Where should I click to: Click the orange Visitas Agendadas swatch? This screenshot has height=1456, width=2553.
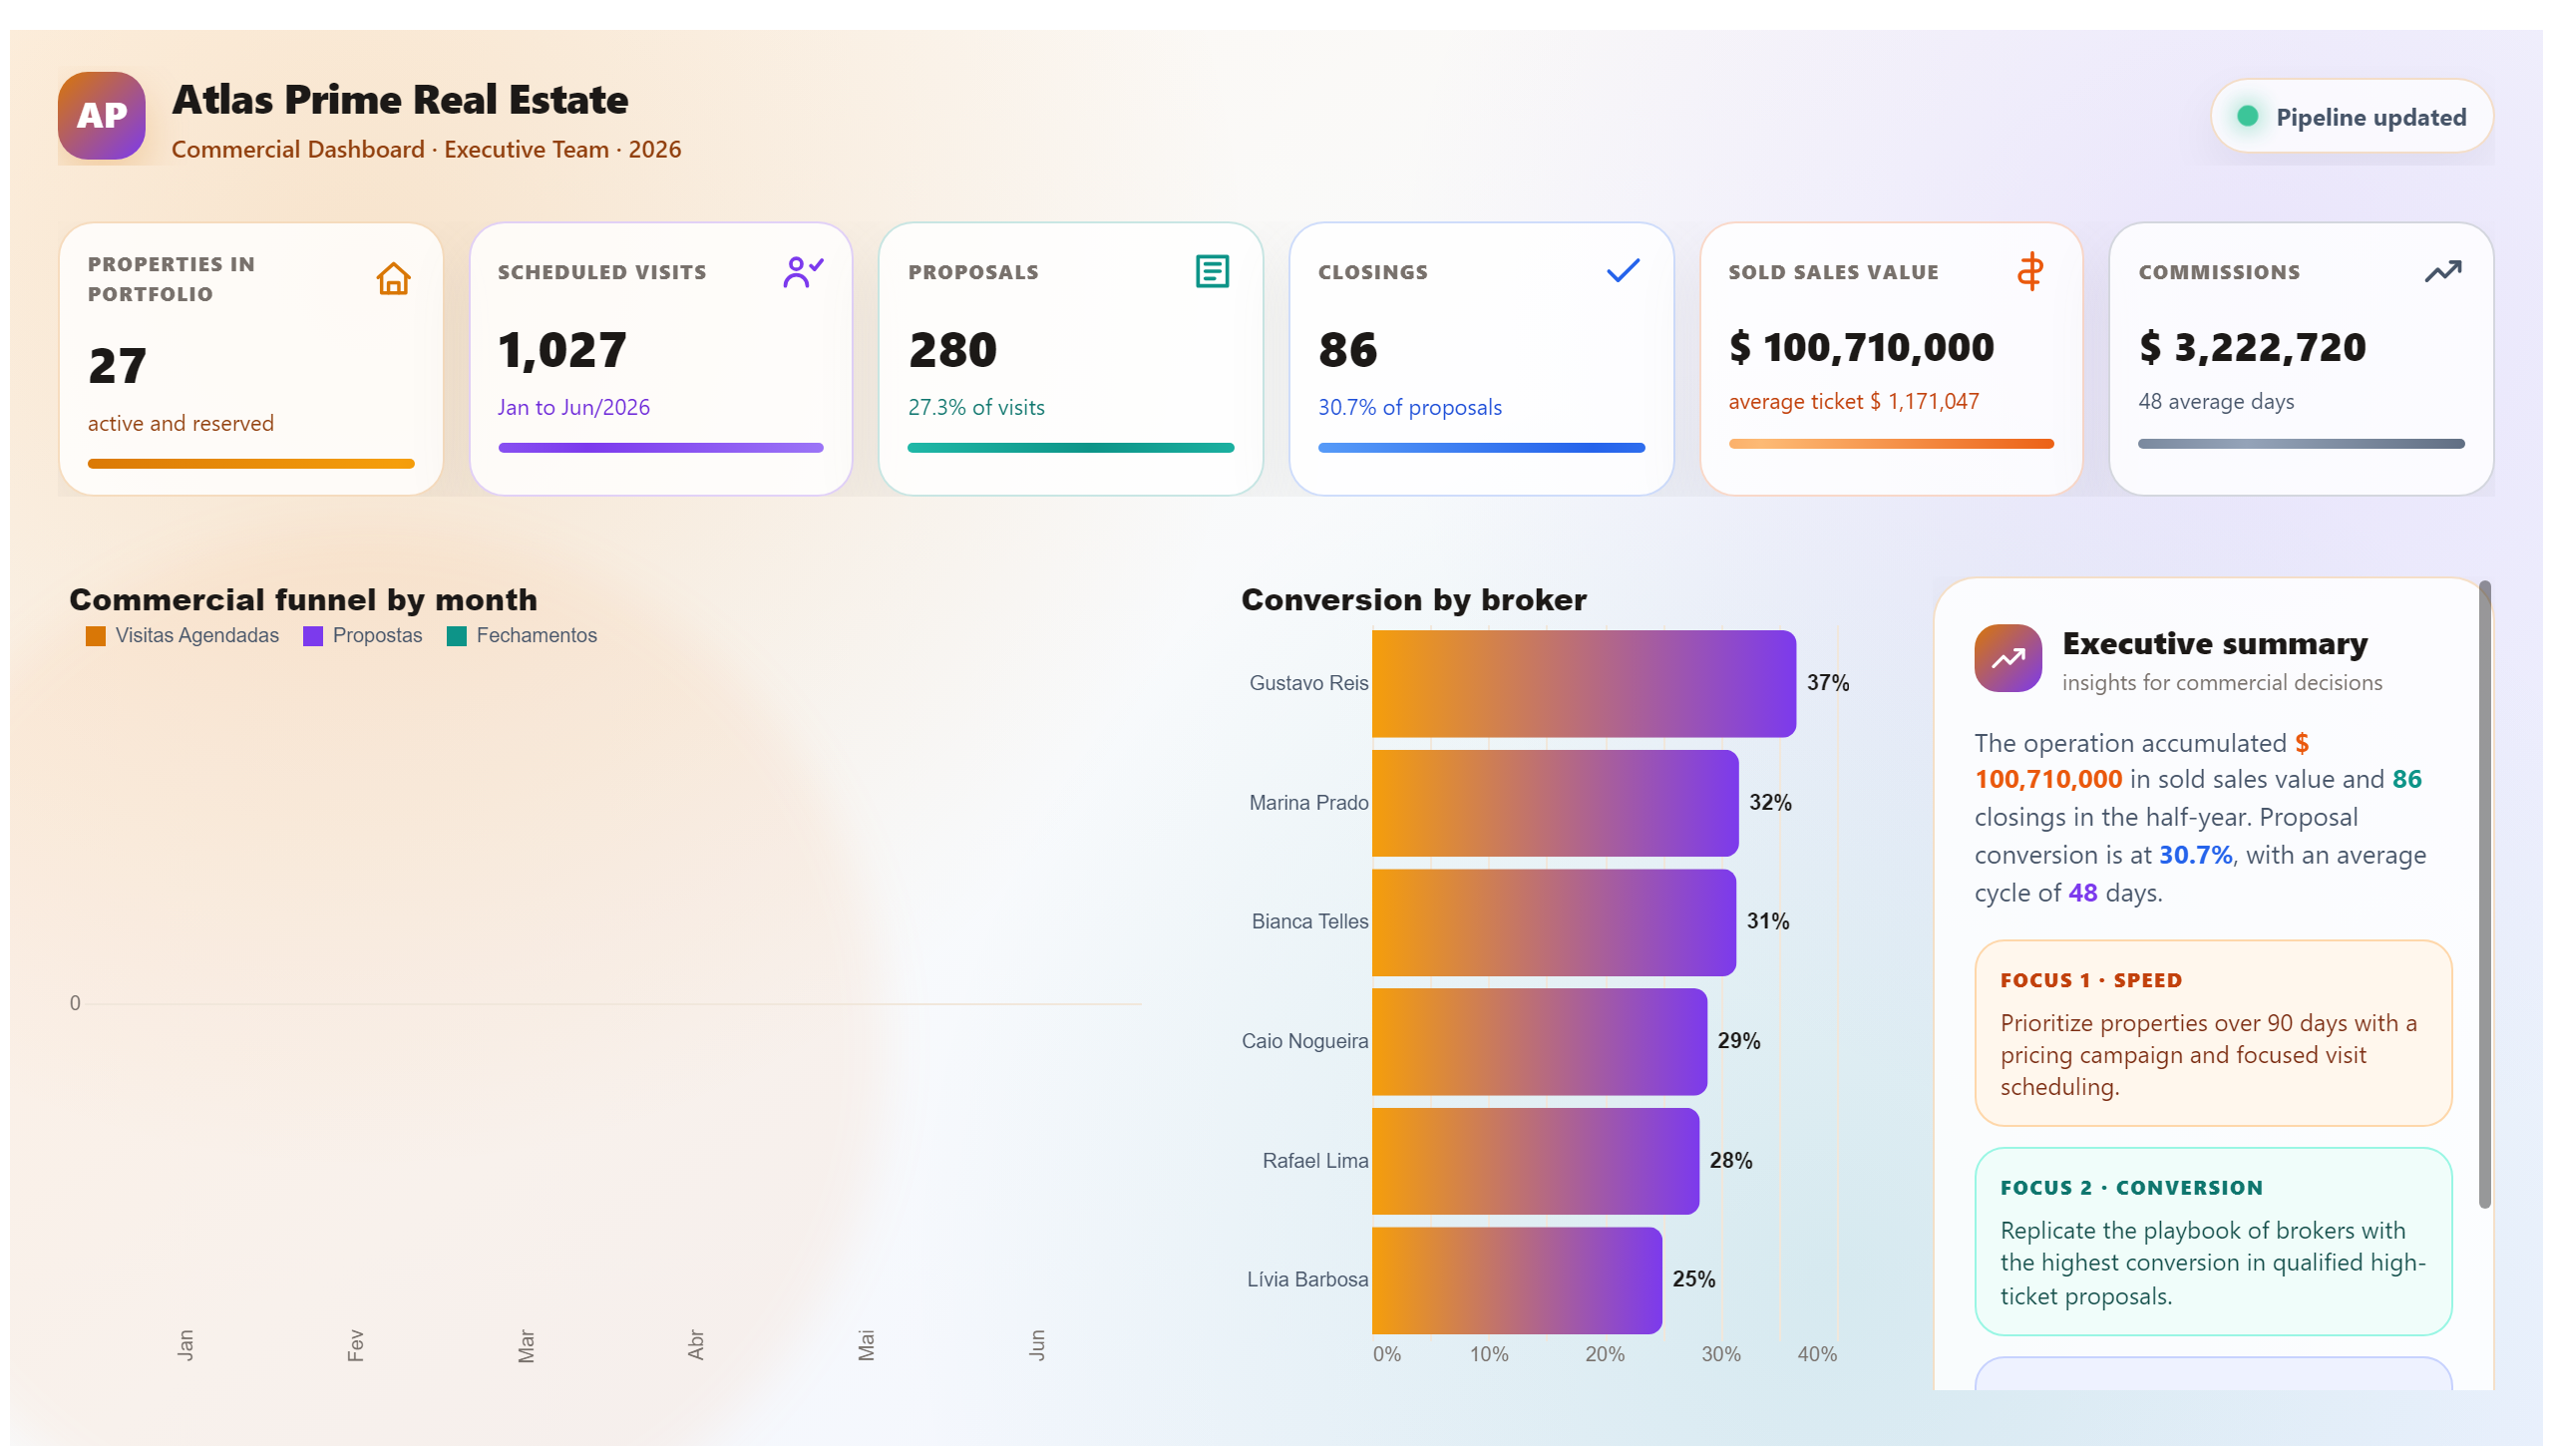pyautogui.click(x=96, y=637)
